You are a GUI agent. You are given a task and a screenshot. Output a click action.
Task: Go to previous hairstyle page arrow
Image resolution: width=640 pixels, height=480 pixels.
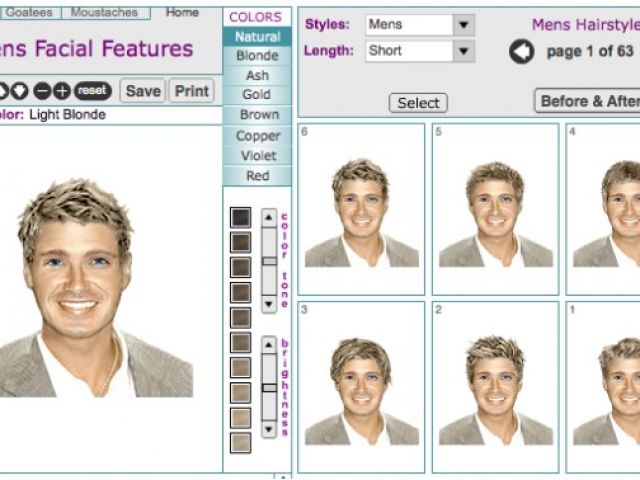[x=521, y=52]
